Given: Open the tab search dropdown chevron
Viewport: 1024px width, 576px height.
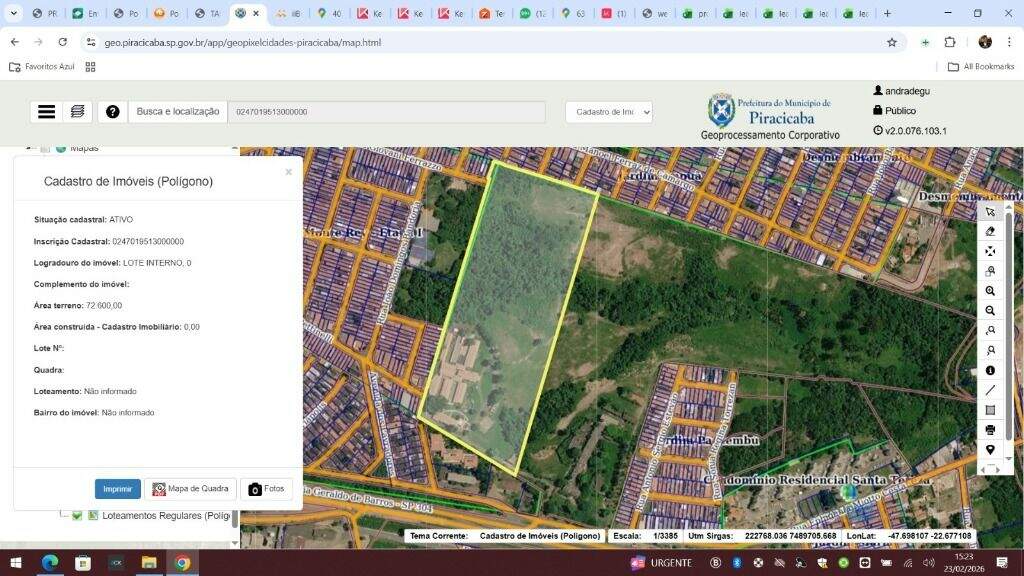Looking at the screenshot, I should [x=13, y=13].
